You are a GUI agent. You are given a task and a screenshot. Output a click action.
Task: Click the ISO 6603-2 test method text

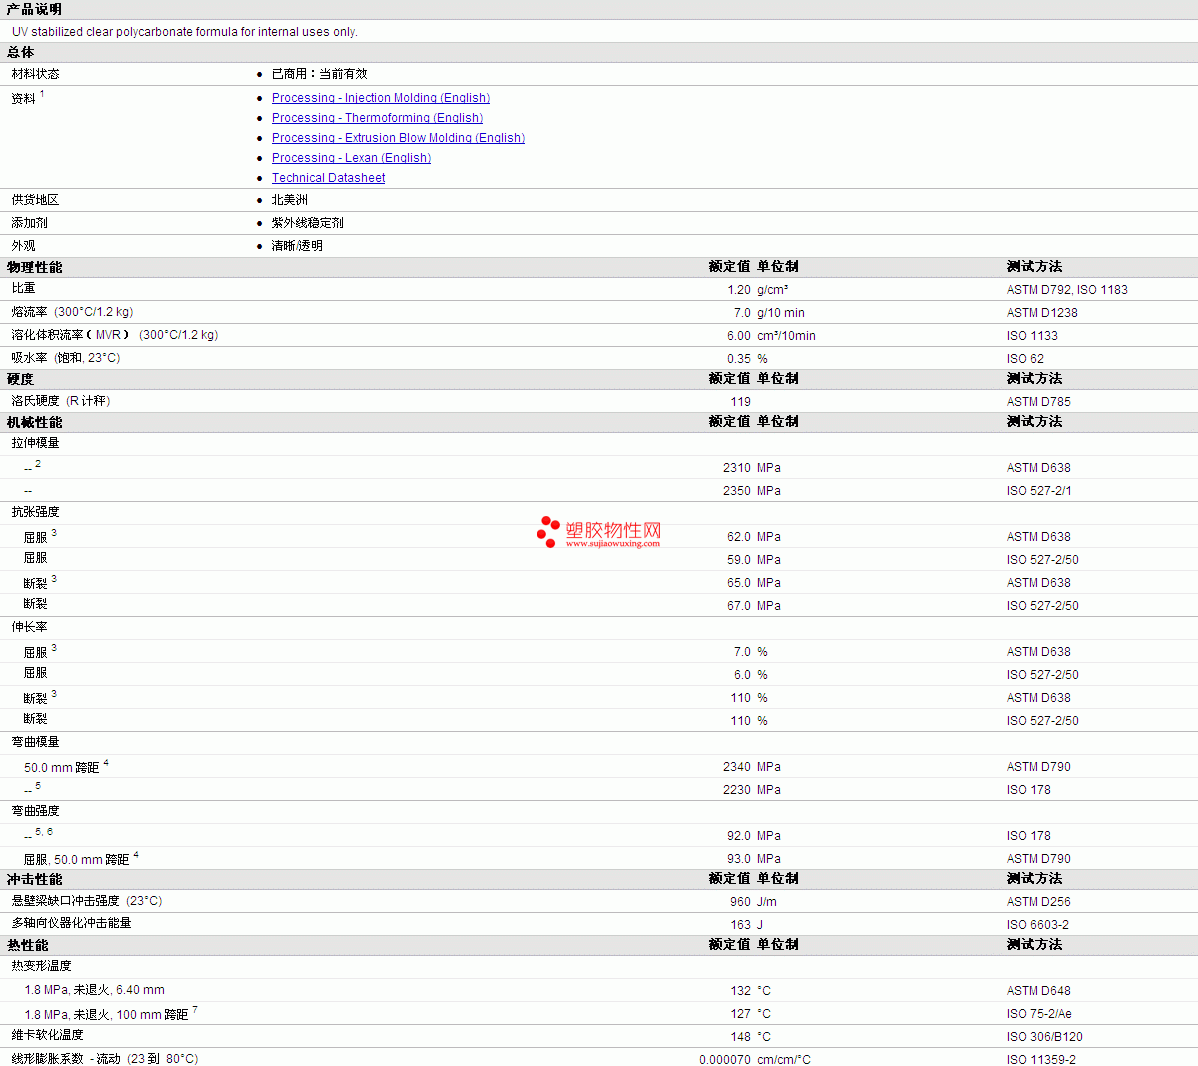1037,925
